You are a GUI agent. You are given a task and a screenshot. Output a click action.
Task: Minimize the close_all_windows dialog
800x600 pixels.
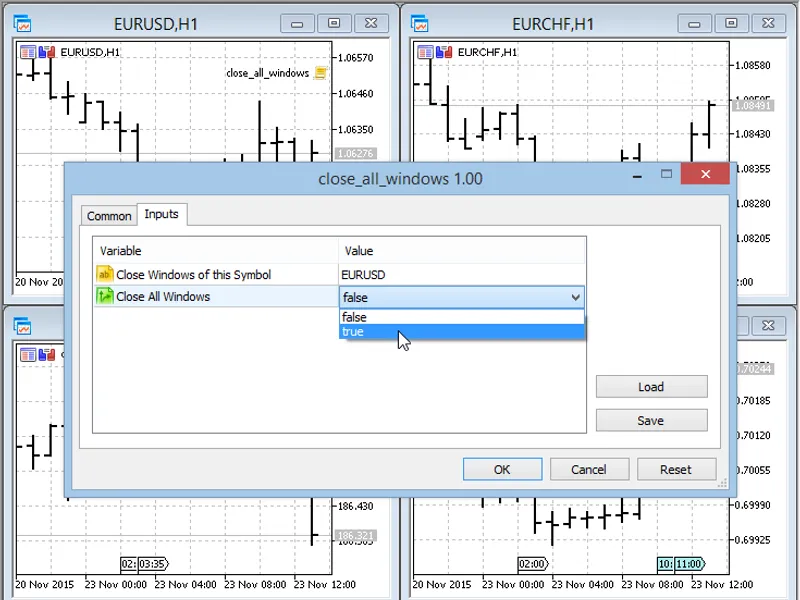[x=637, y=175]
